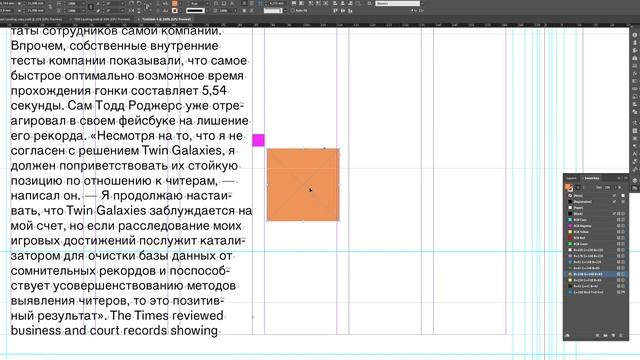The height and width of the screenshot is (360, 640).
Task: Click the words «The Times reviewed» in text
Action: tap(167, 316)
